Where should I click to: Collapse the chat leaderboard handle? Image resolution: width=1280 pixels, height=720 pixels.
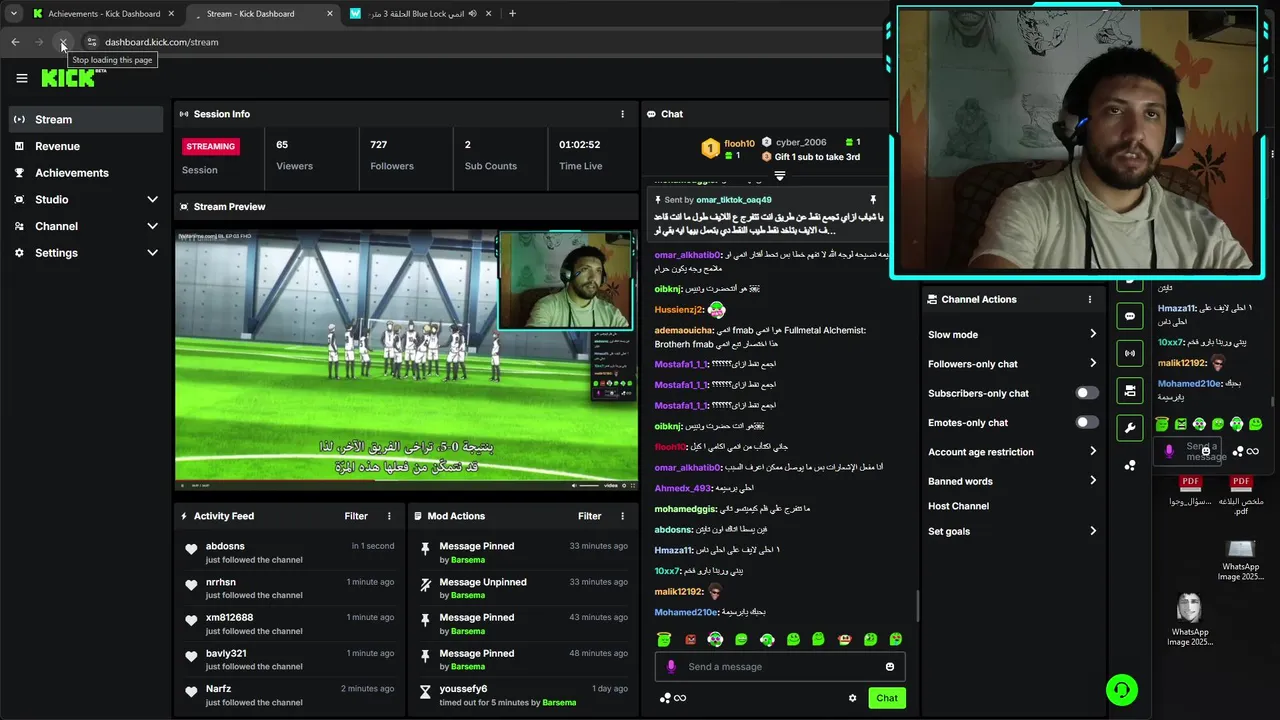(x=780, y=176)
